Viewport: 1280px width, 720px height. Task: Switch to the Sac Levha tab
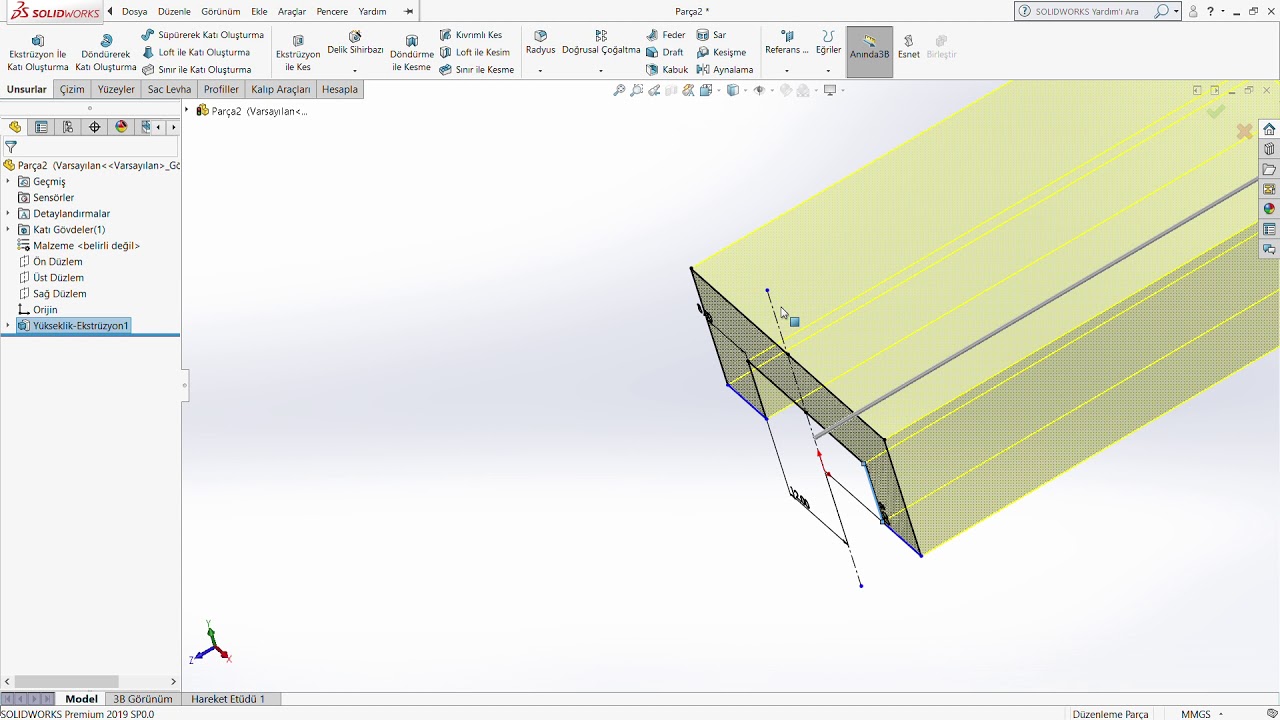pyautogui.click(x=169, y=89)
